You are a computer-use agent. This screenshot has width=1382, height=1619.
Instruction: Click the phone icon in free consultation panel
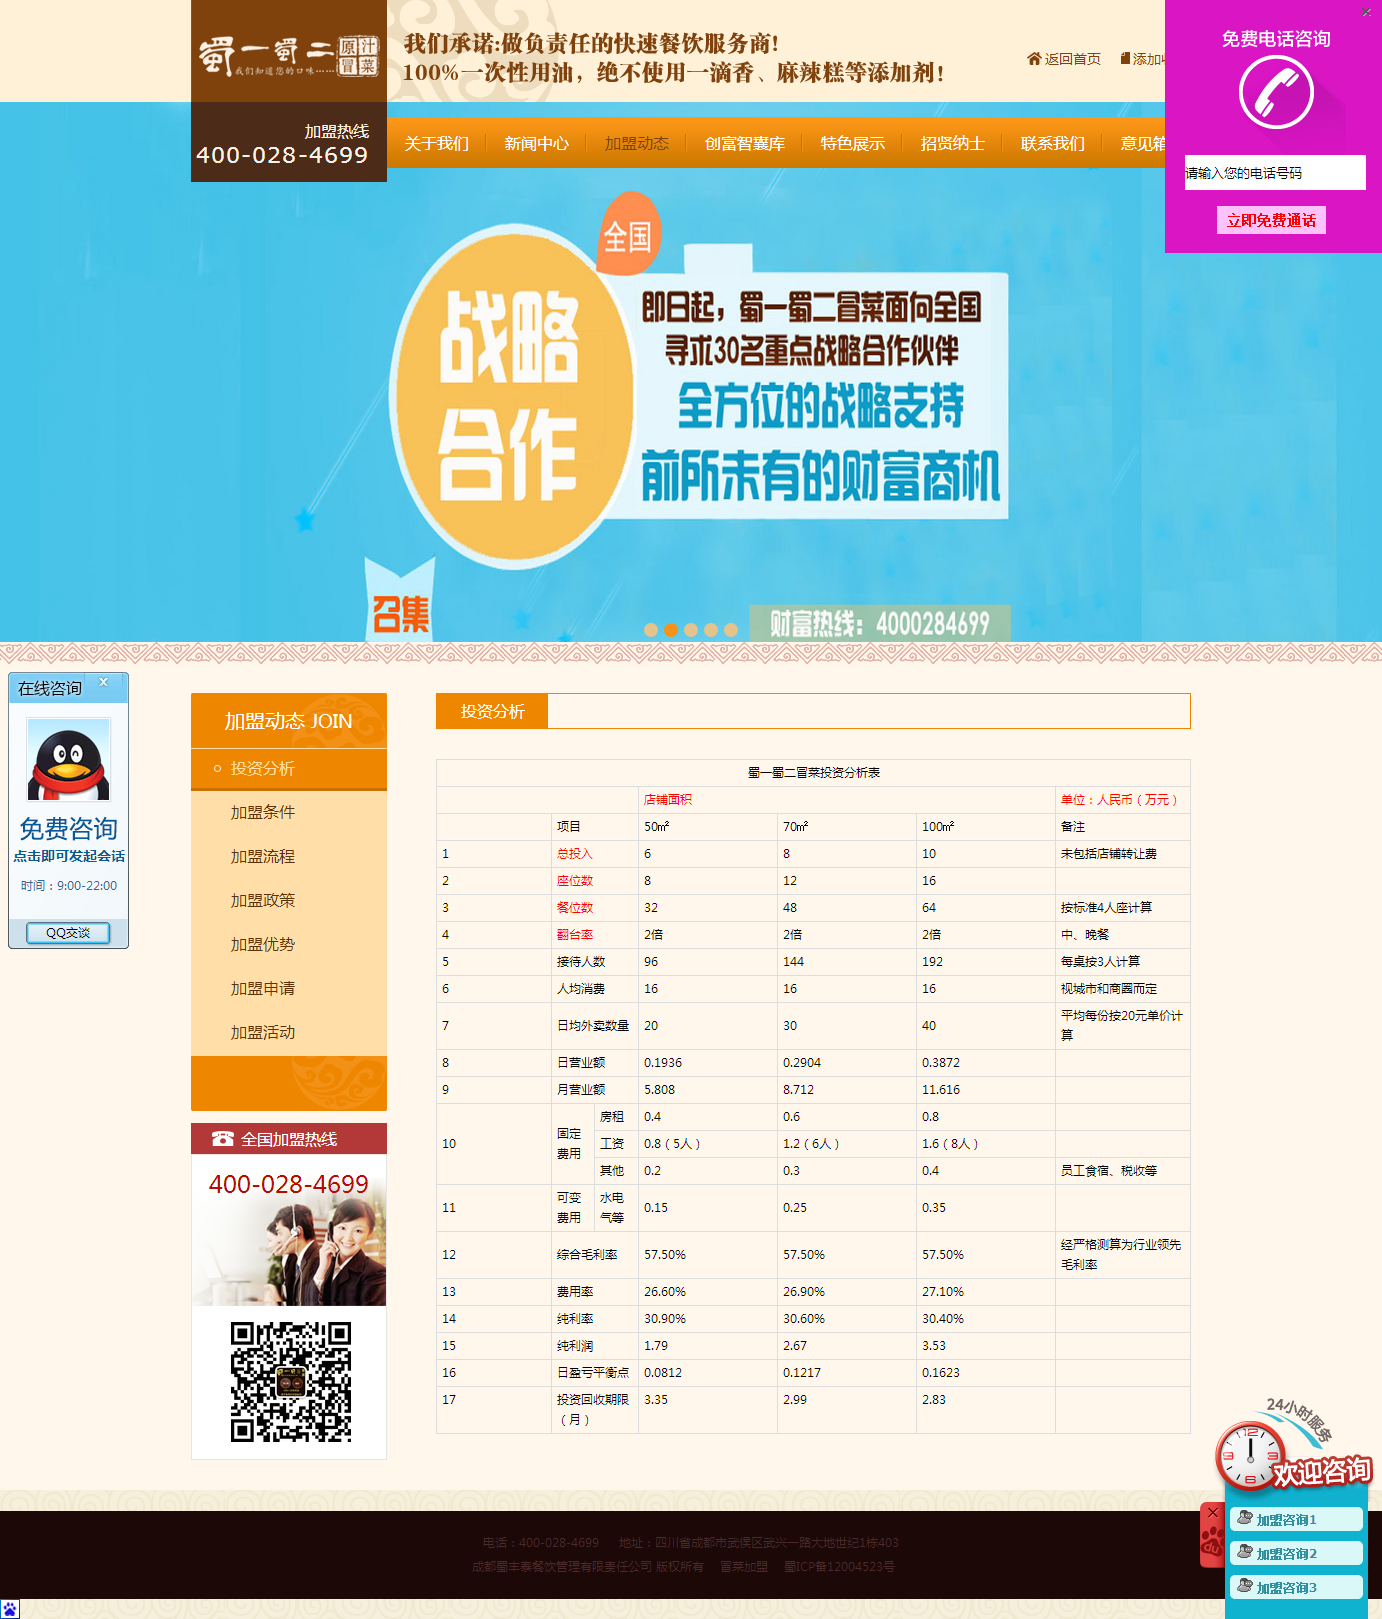[x=1275, y=93]
